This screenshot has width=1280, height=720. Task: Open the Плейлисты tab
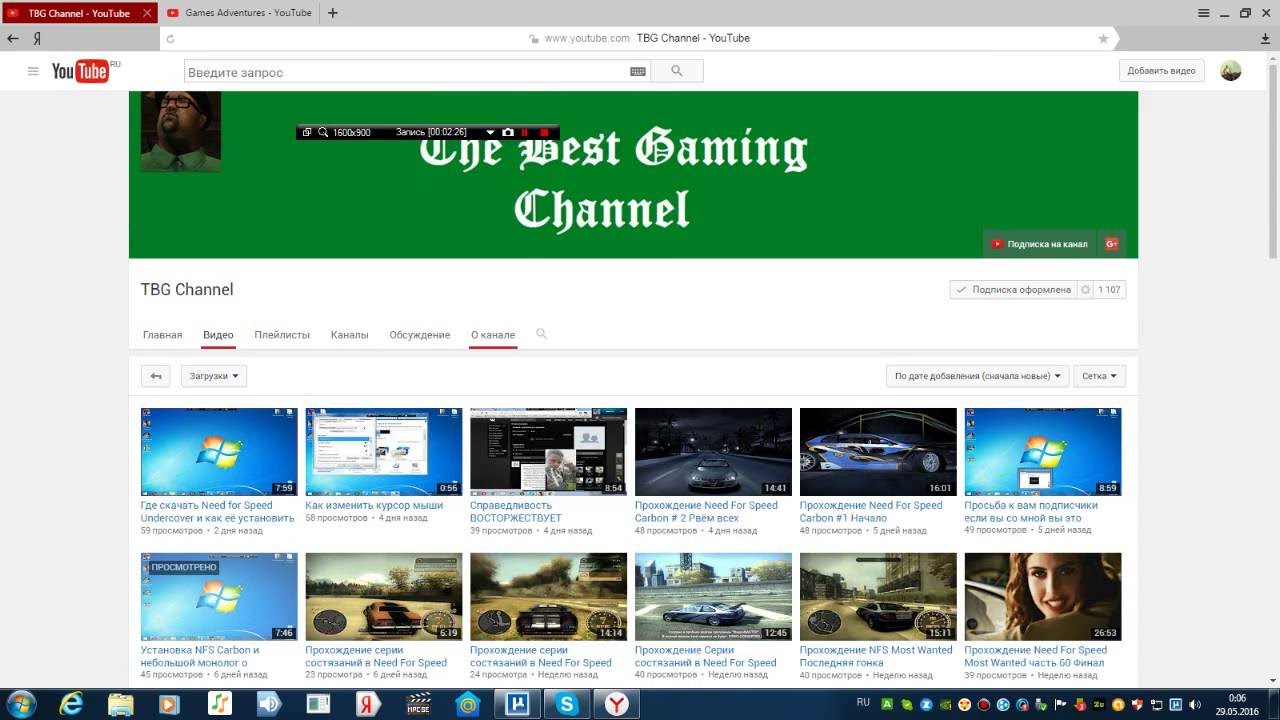coord(282,335)
